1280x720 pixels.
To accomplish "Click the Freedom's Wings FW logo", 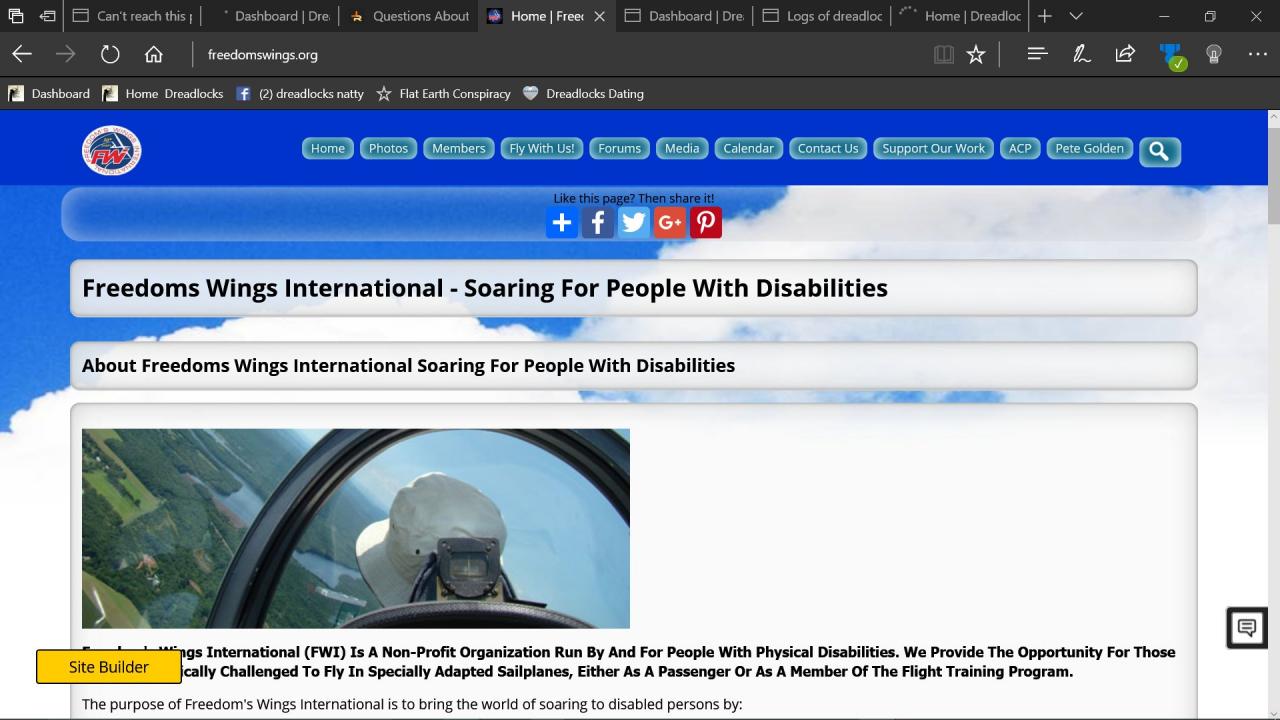I will (x=111, y=151).
